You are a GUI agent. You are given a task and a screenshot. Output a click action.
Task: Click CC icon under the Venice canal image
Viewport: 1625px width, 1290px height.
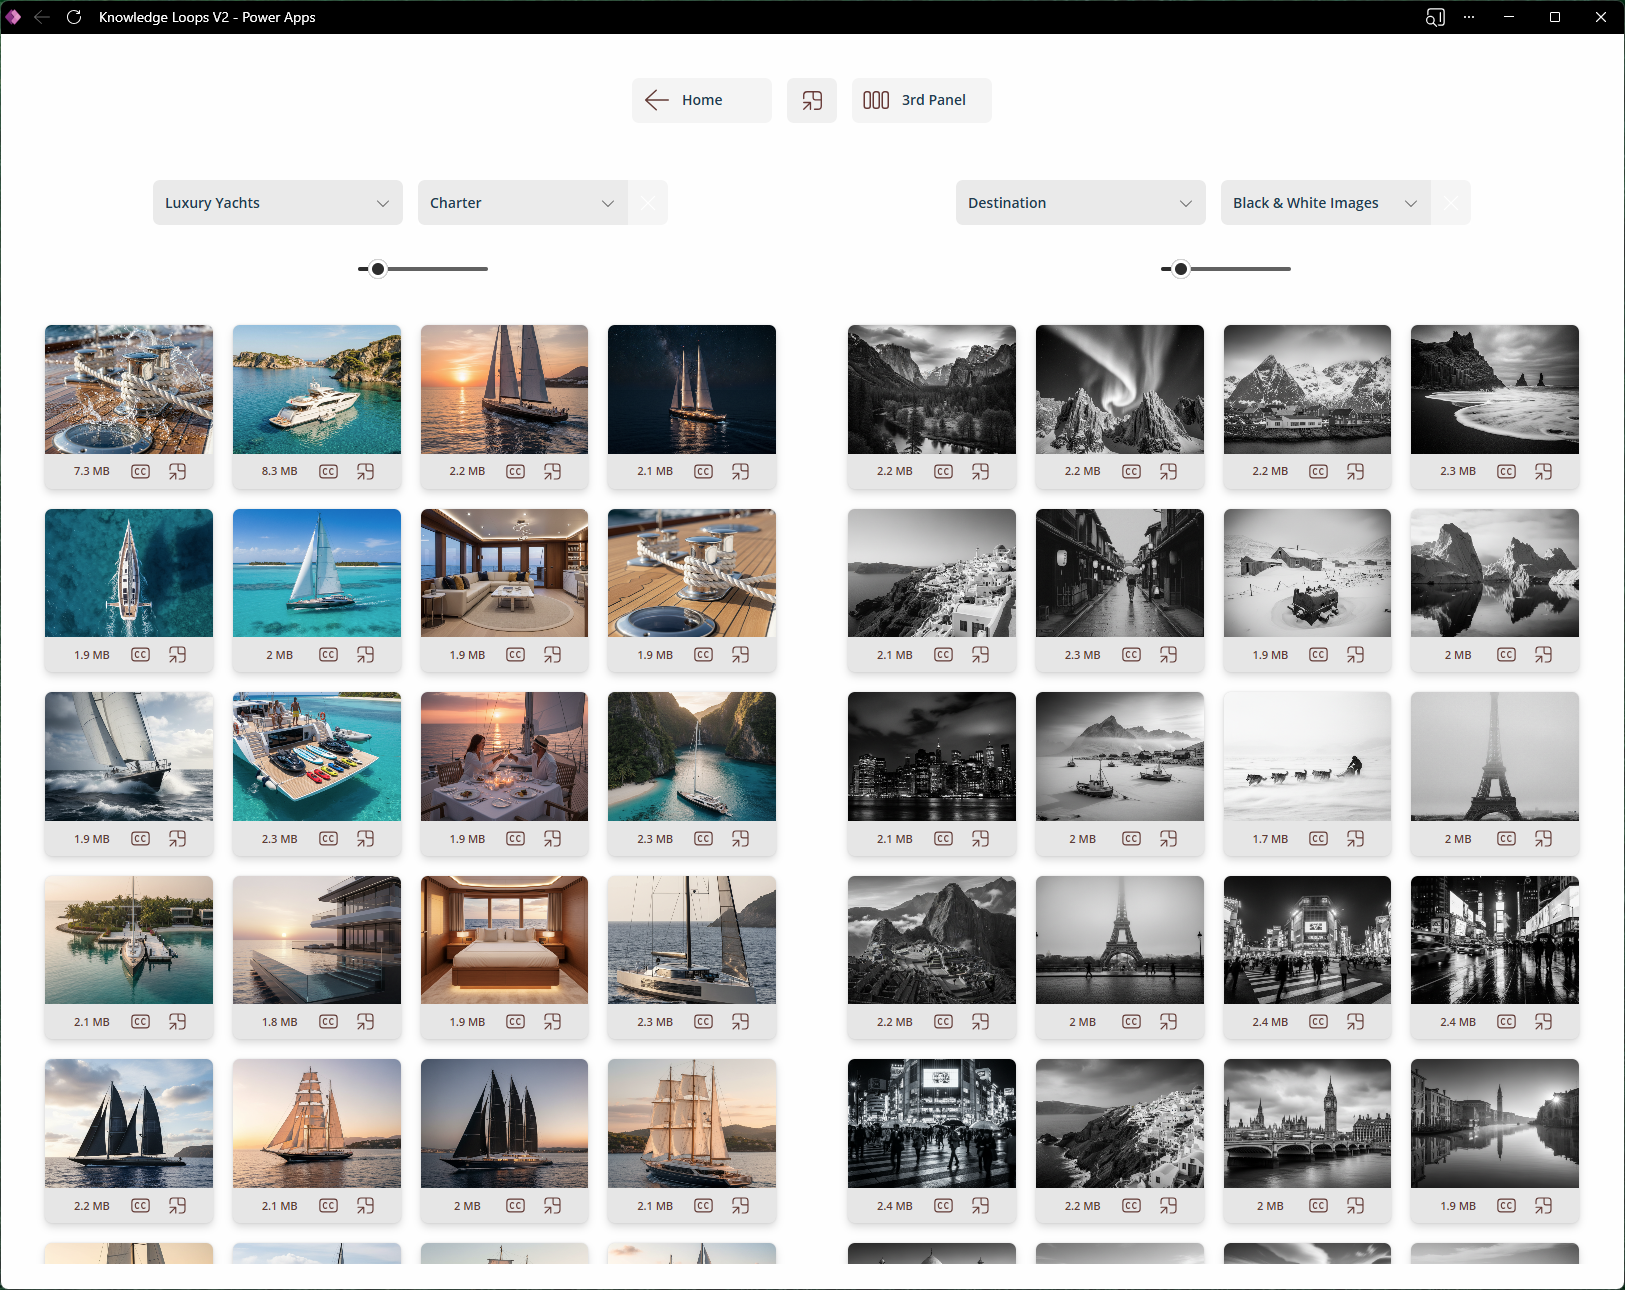pos(1506,1206)
